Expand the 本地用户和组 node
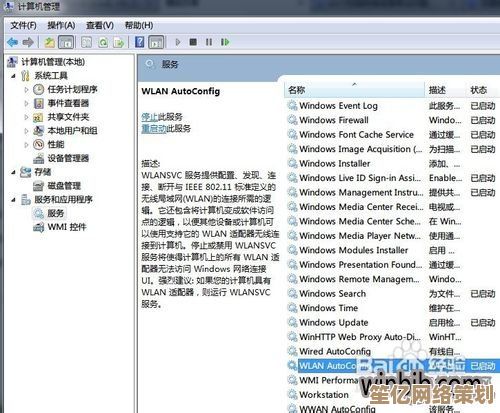This screenshot has height=413, width=500. [x=26, y=131]
